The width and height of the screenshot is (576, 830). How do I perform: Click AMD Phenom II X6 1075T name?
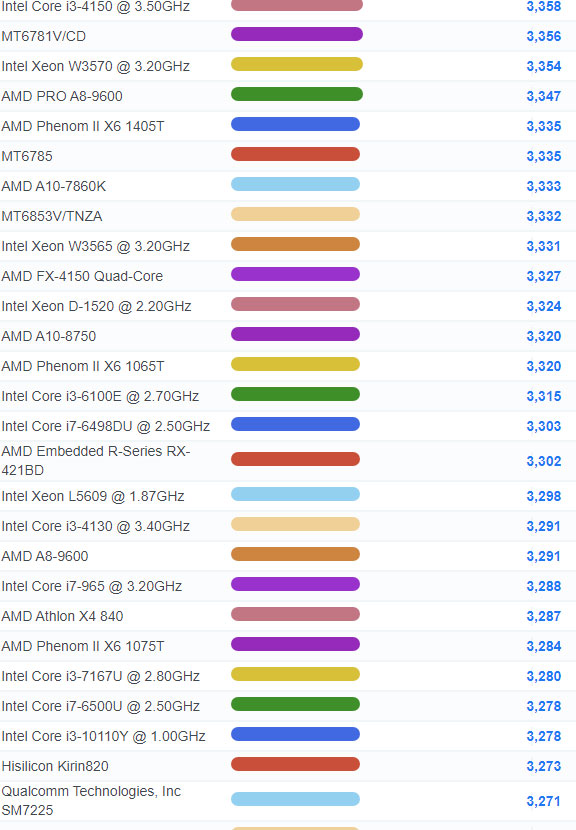click(83, 646)
